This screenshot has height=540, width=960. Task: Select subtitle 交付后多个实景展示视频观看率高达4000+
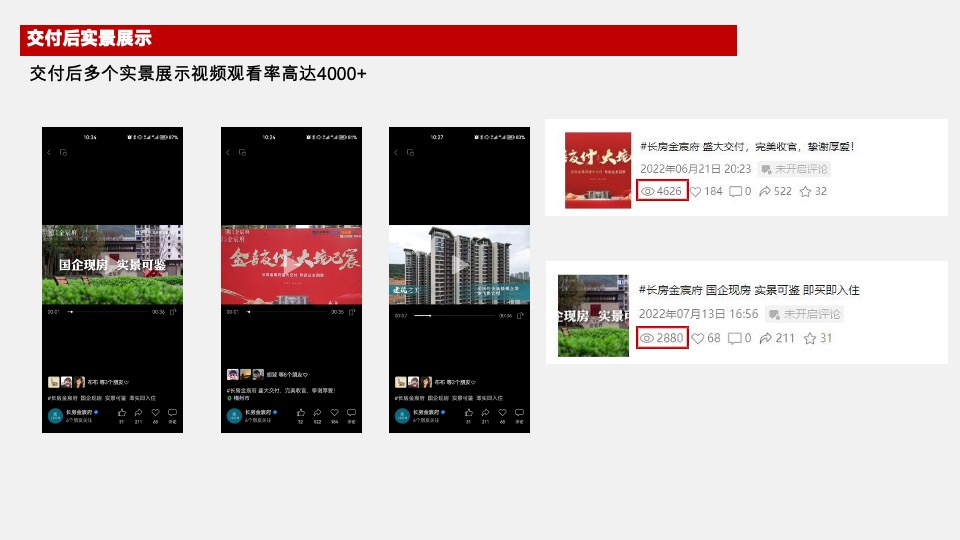(198, 73)
